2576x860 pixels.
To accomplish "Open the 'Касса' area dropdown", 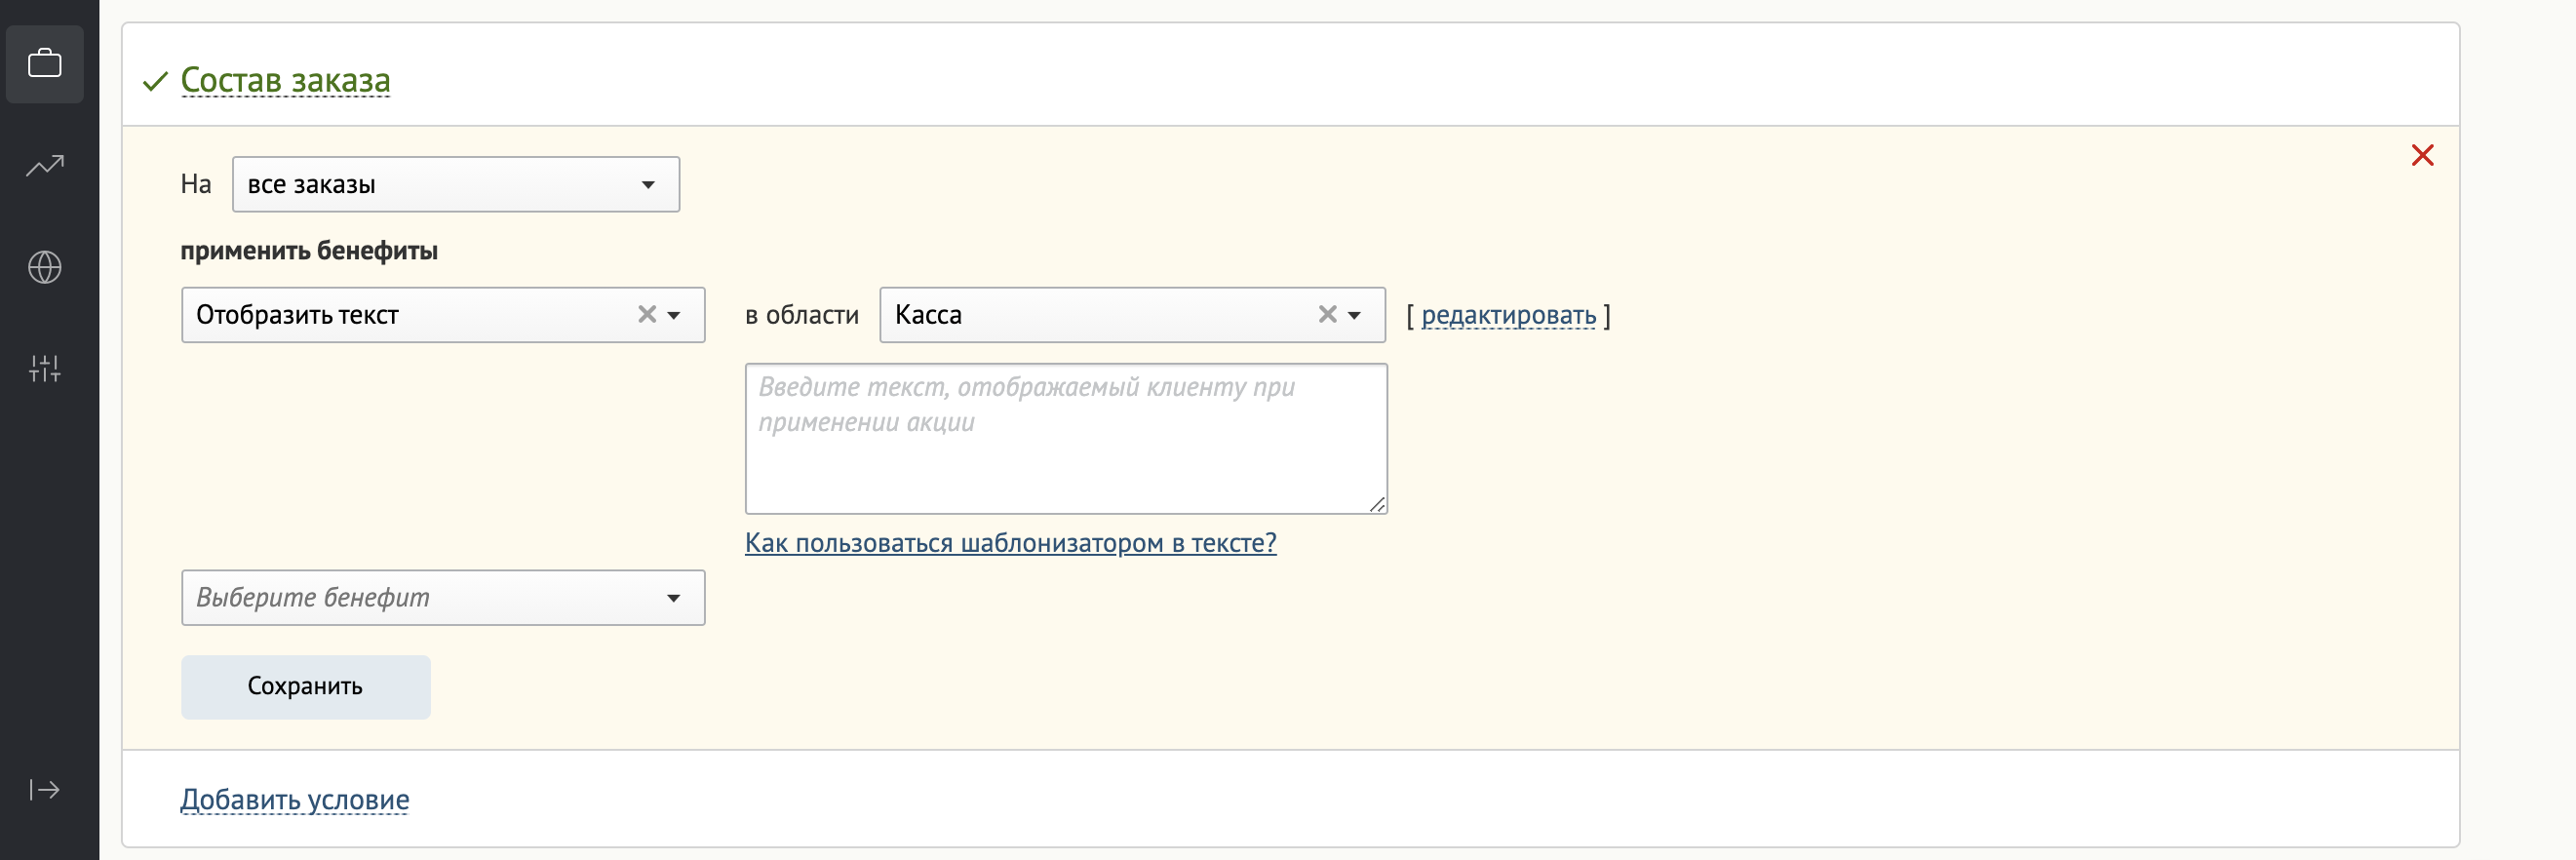I will click(1132, 315).
